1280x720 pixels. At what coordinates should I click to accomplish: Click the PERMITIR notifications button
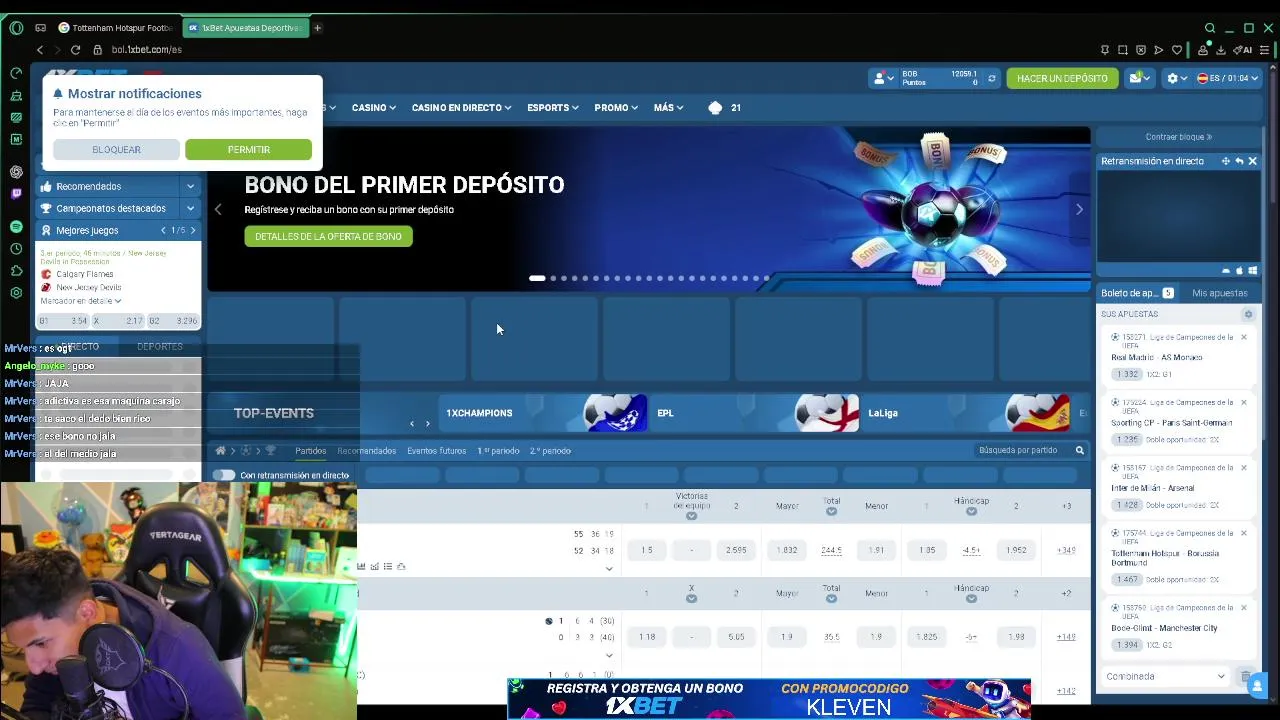click(248, 149)
